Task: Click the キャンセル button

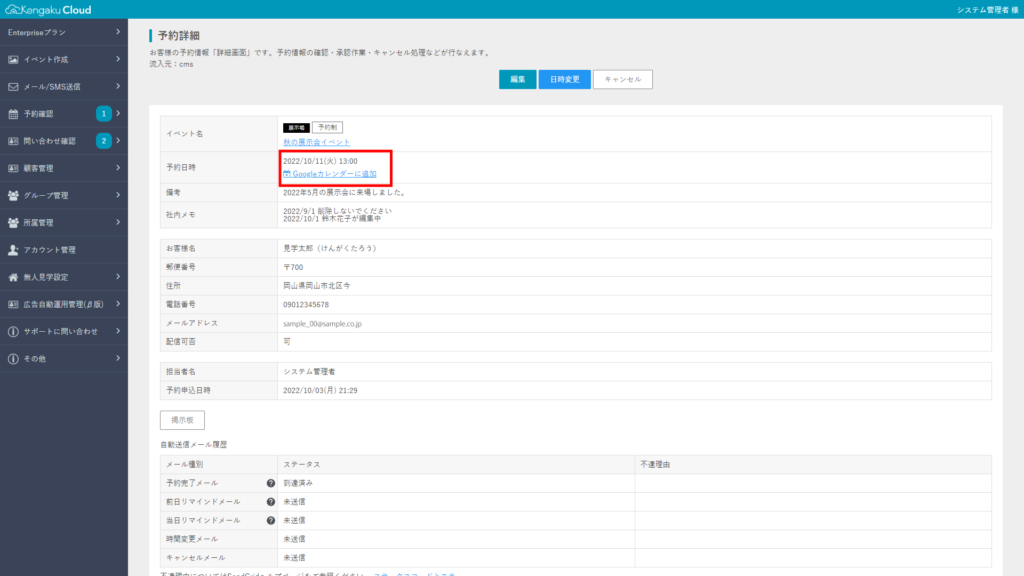Action: click(x=622, y=80)
